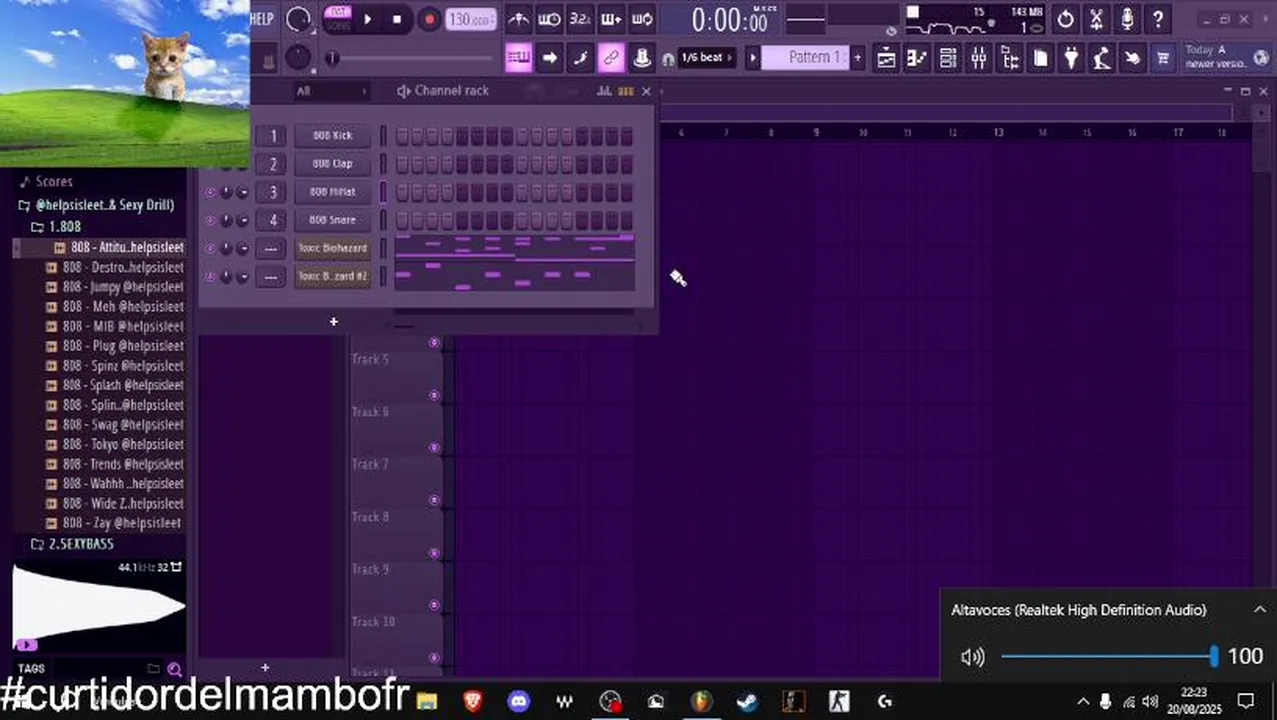This screenshot has width=1277, height=720.
Task: Open the plugin picker plug icon
Action: pos(1071,58)
